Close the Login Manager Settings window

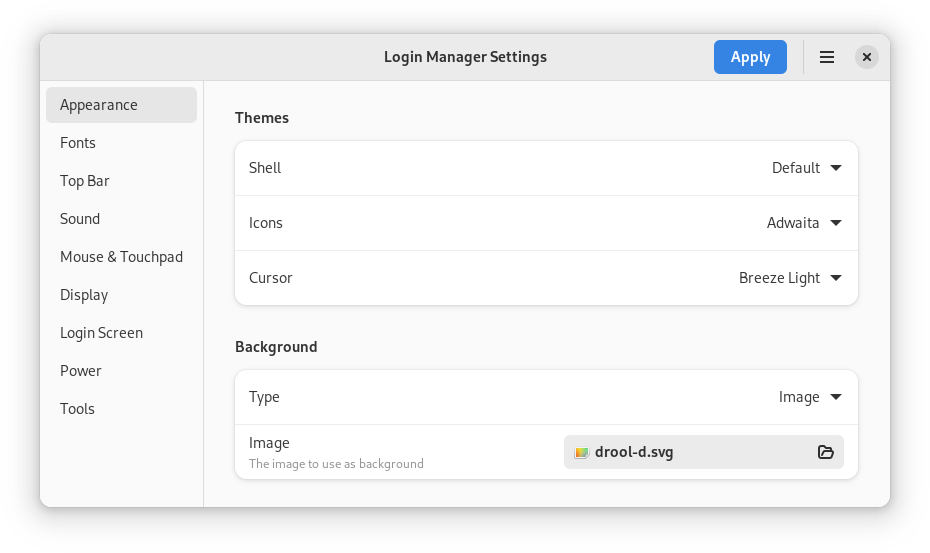click(x=867, y=57)
